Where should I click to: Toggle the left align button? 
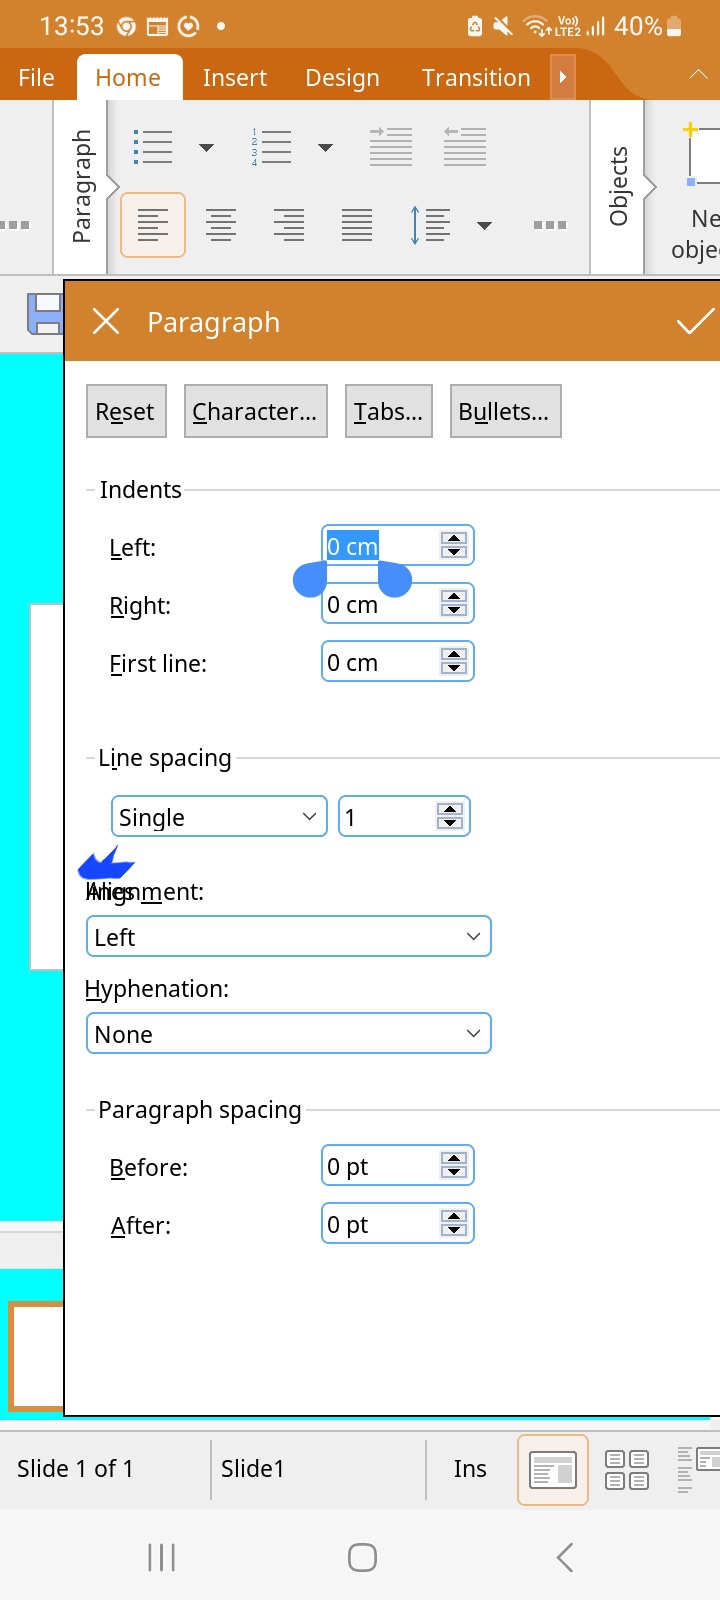coord(153,225)
